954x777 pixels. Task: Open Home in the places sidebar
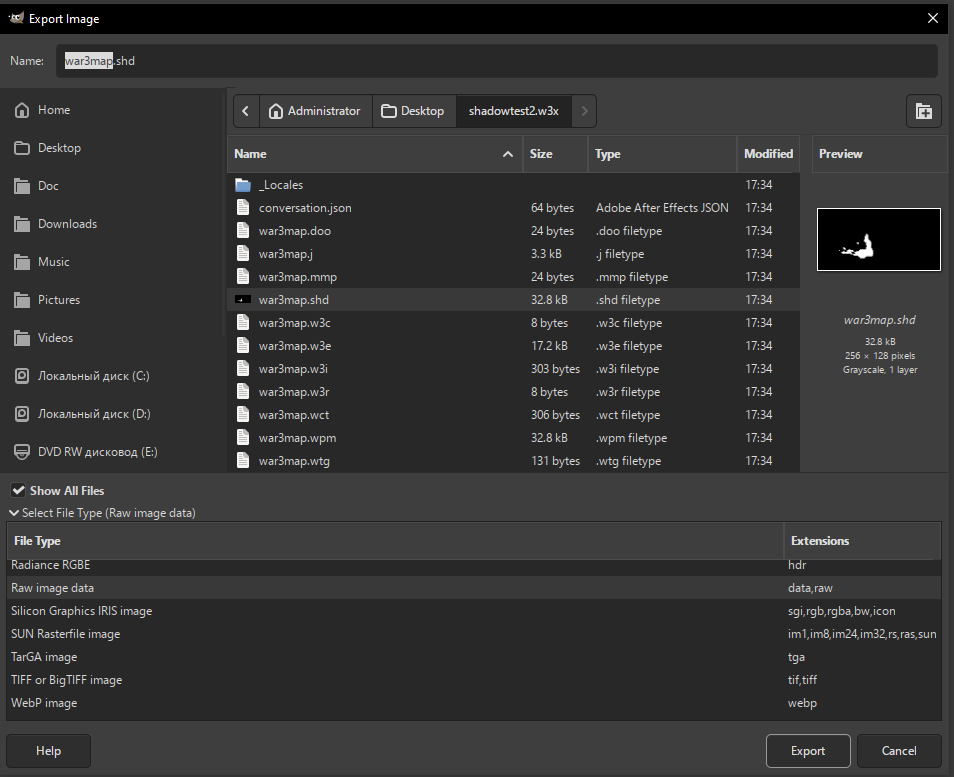coord(54,110)
